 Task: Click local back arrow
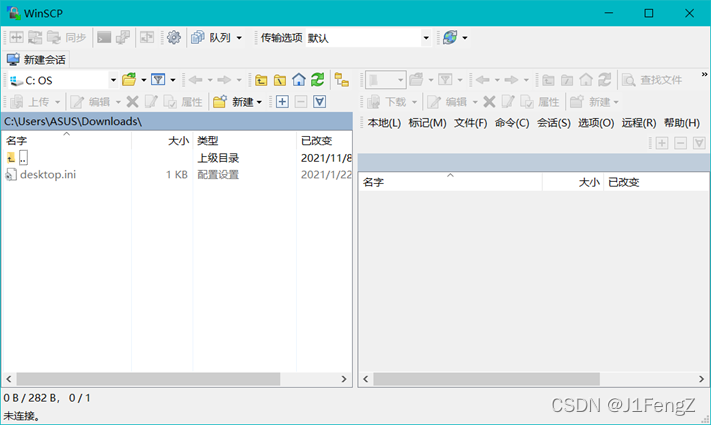tap(195, 80)
